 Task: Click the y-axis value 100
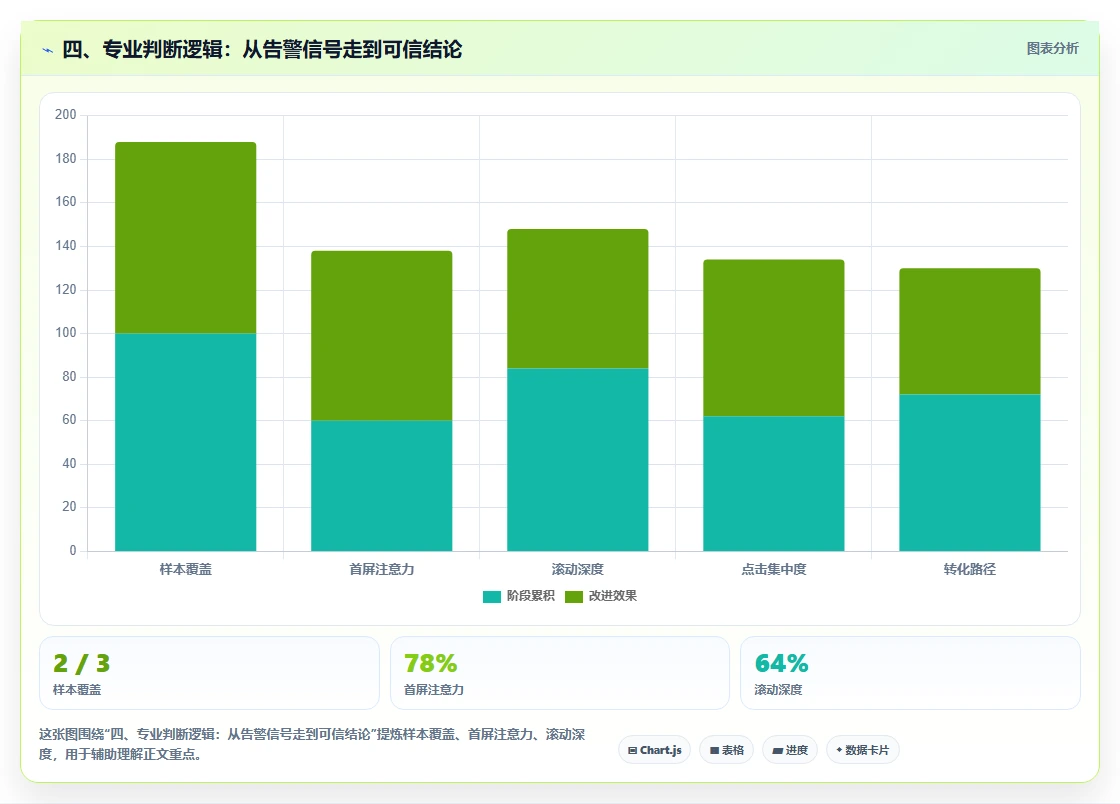tap(66, 333)
